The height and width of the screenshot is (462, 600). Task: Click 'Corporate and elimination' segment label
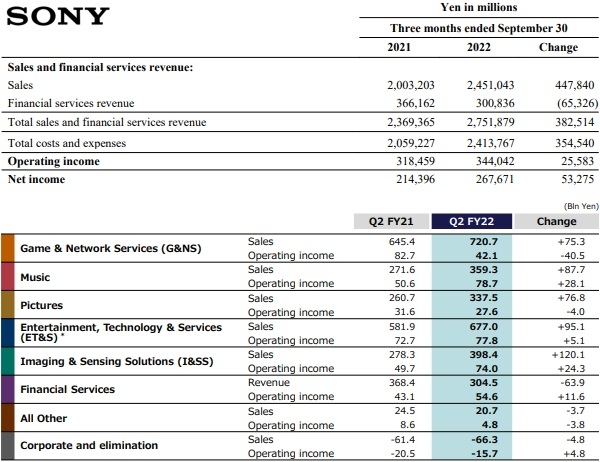pyautogui.click(x=89, y=446)
